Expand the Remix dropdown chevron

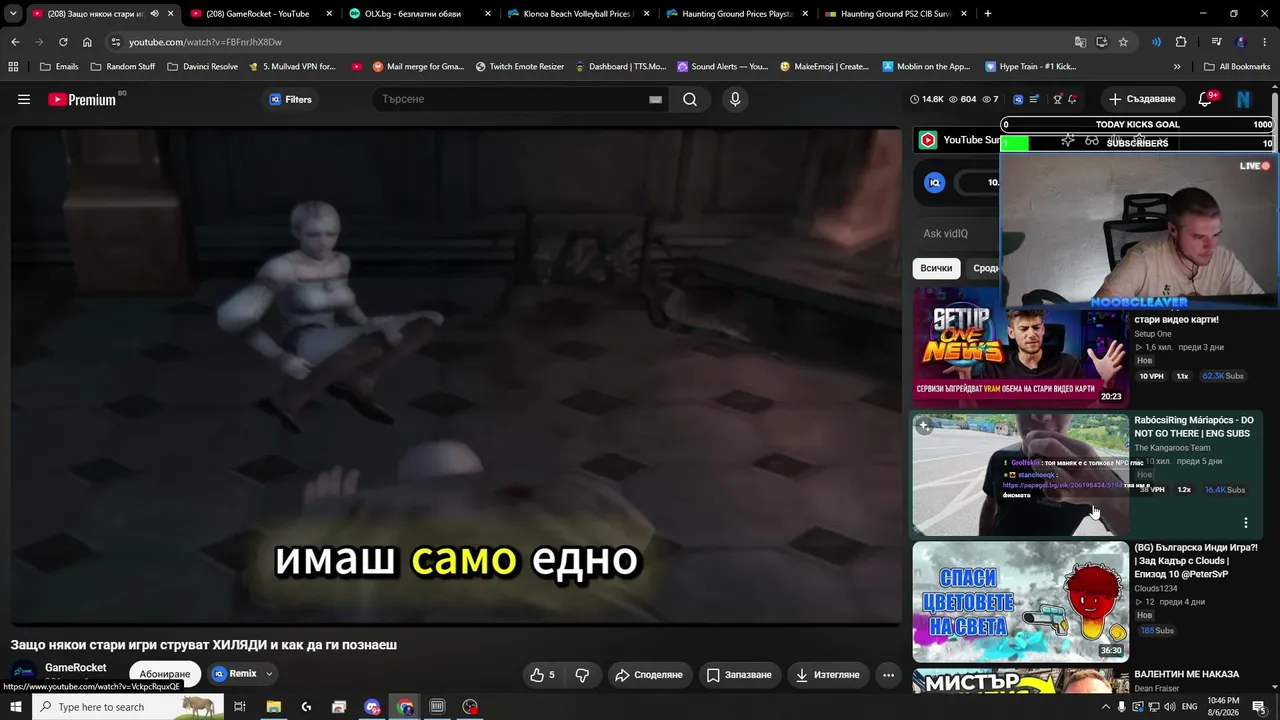point(269,674)
